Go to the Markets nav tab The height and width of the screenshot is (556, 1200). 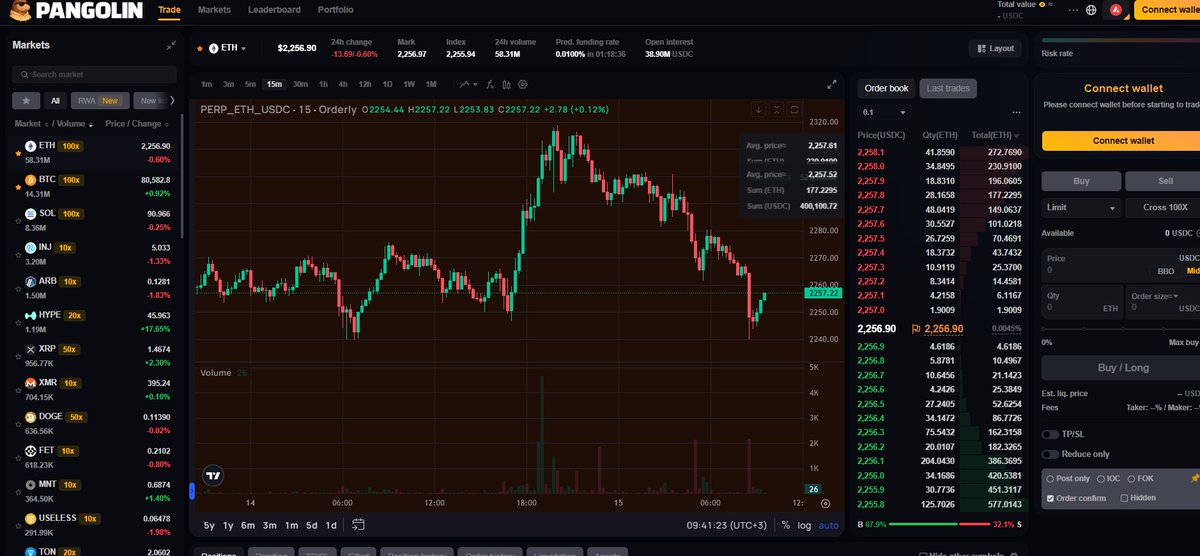coord(214,10)
